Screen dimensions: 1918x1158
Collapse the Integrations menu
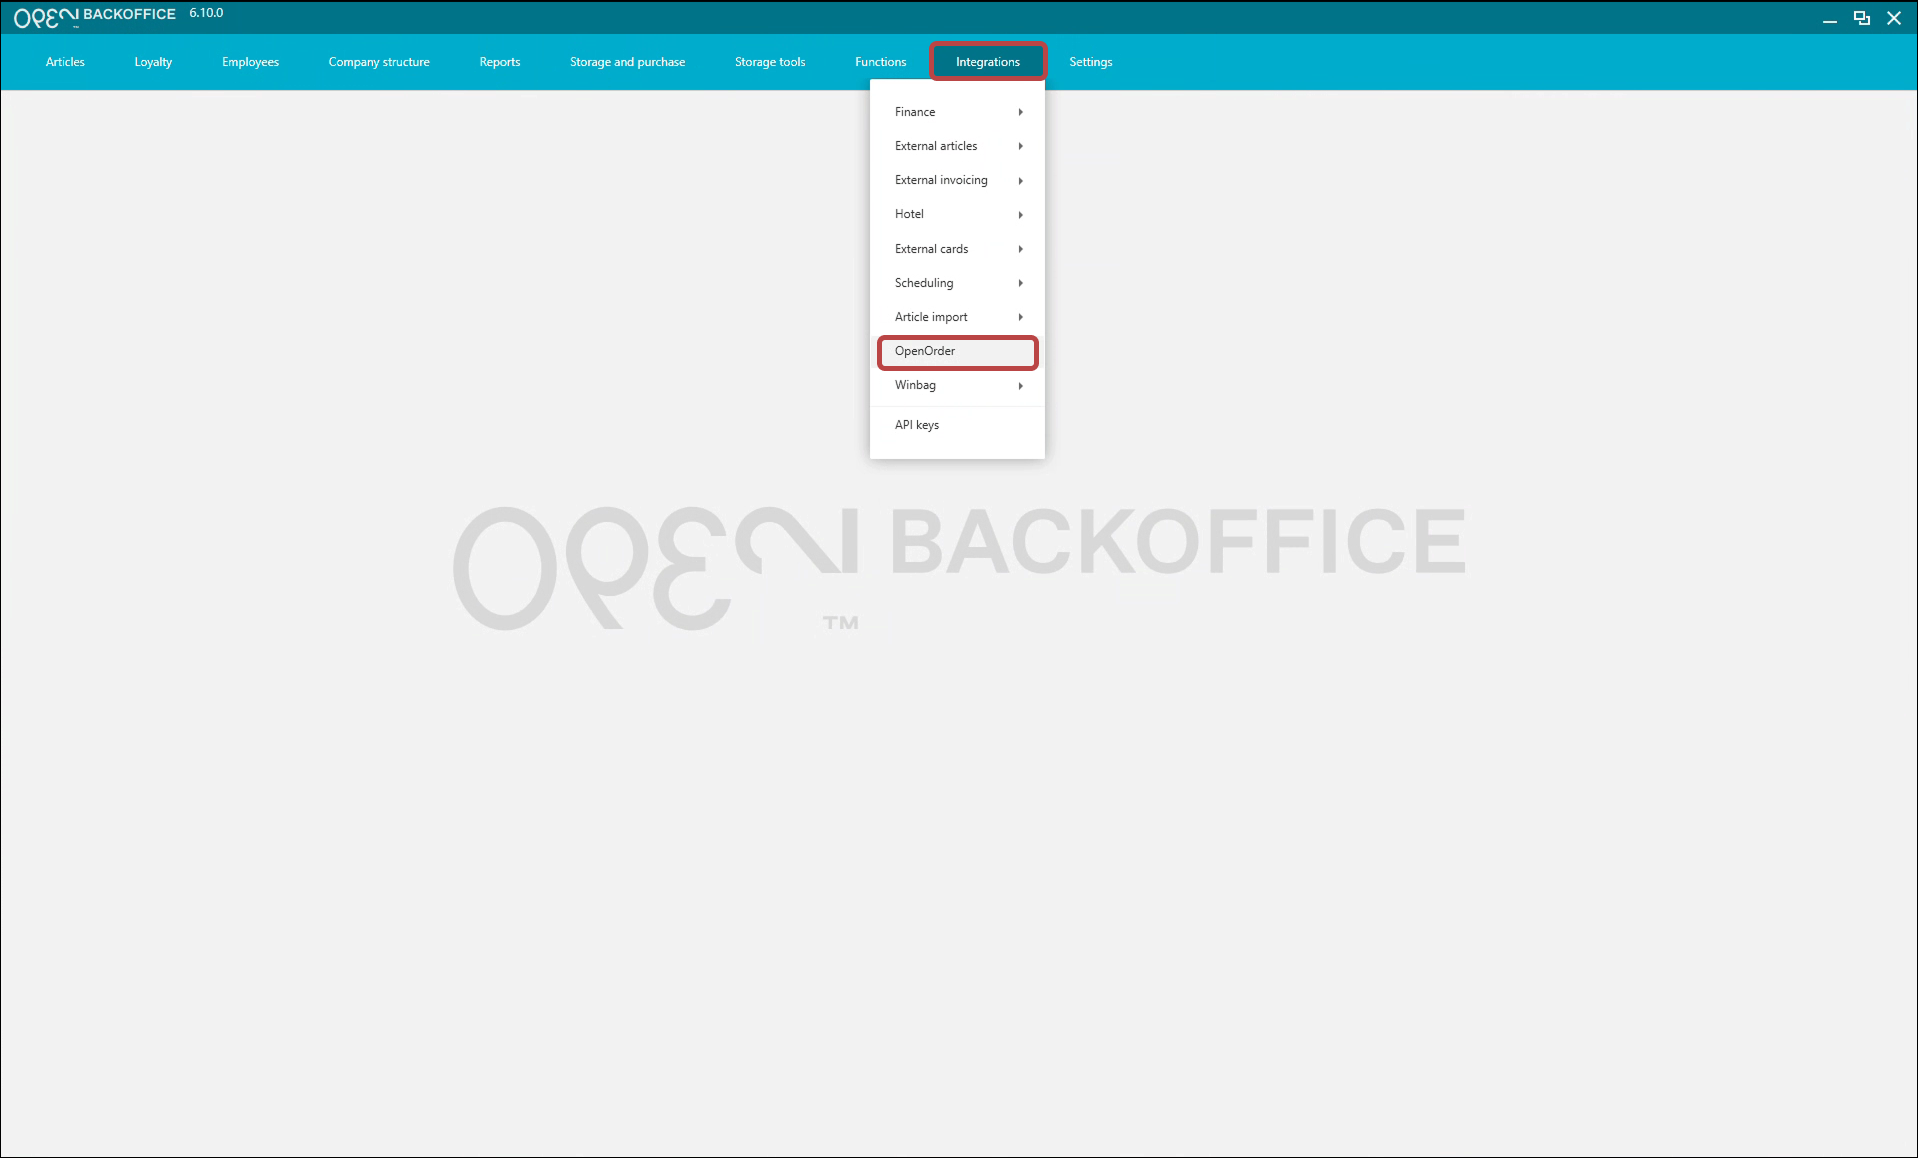point(988,62)
